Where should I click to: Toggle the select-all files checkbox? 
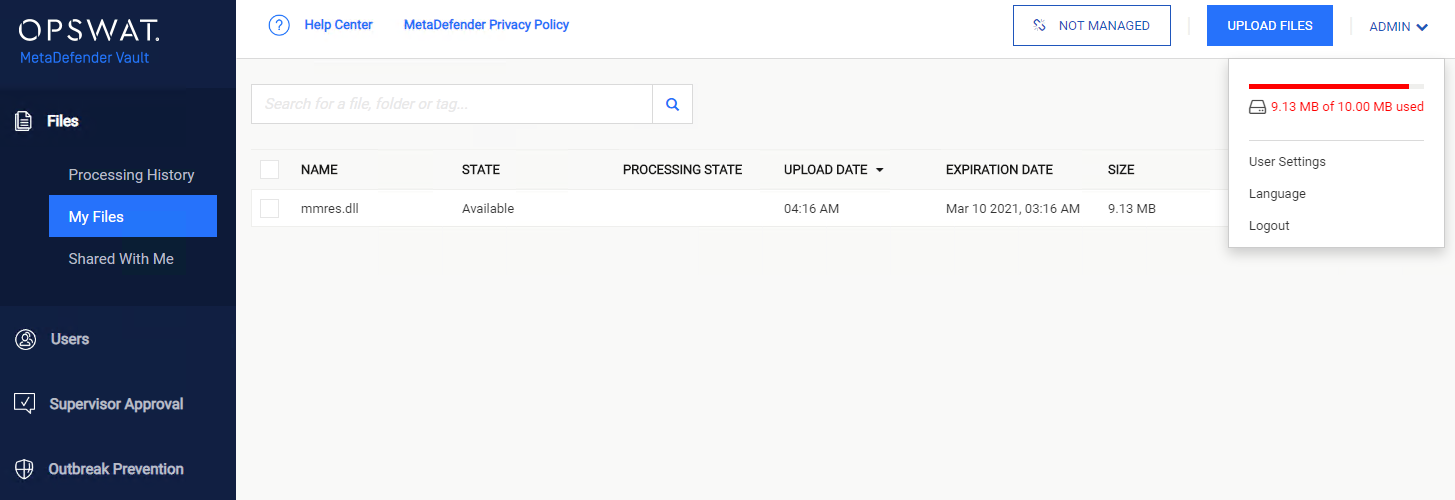click(269, 169)
